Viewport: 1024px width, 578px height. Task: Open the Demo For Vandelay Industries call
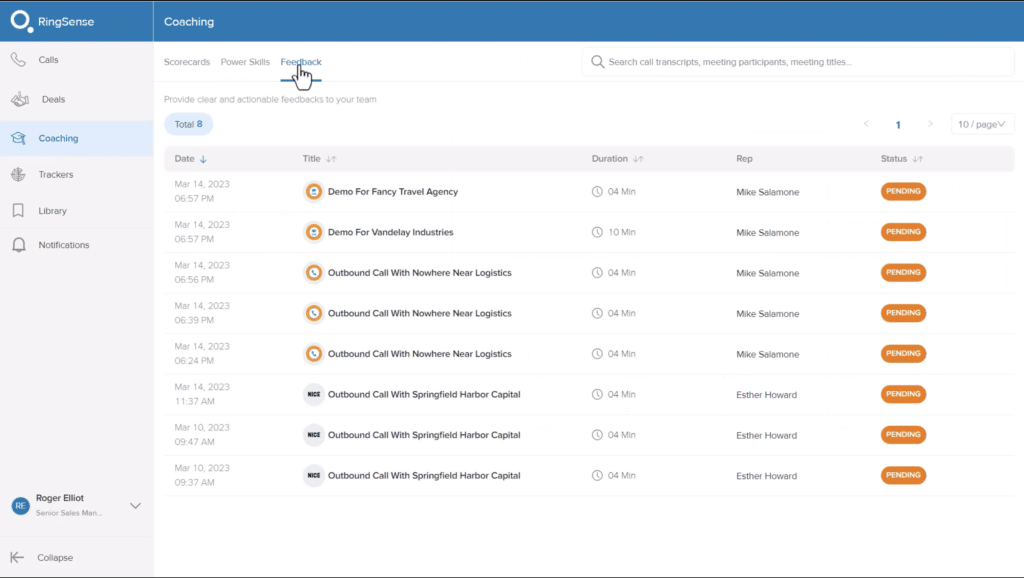pyautogui.click(x=390, y=232)
